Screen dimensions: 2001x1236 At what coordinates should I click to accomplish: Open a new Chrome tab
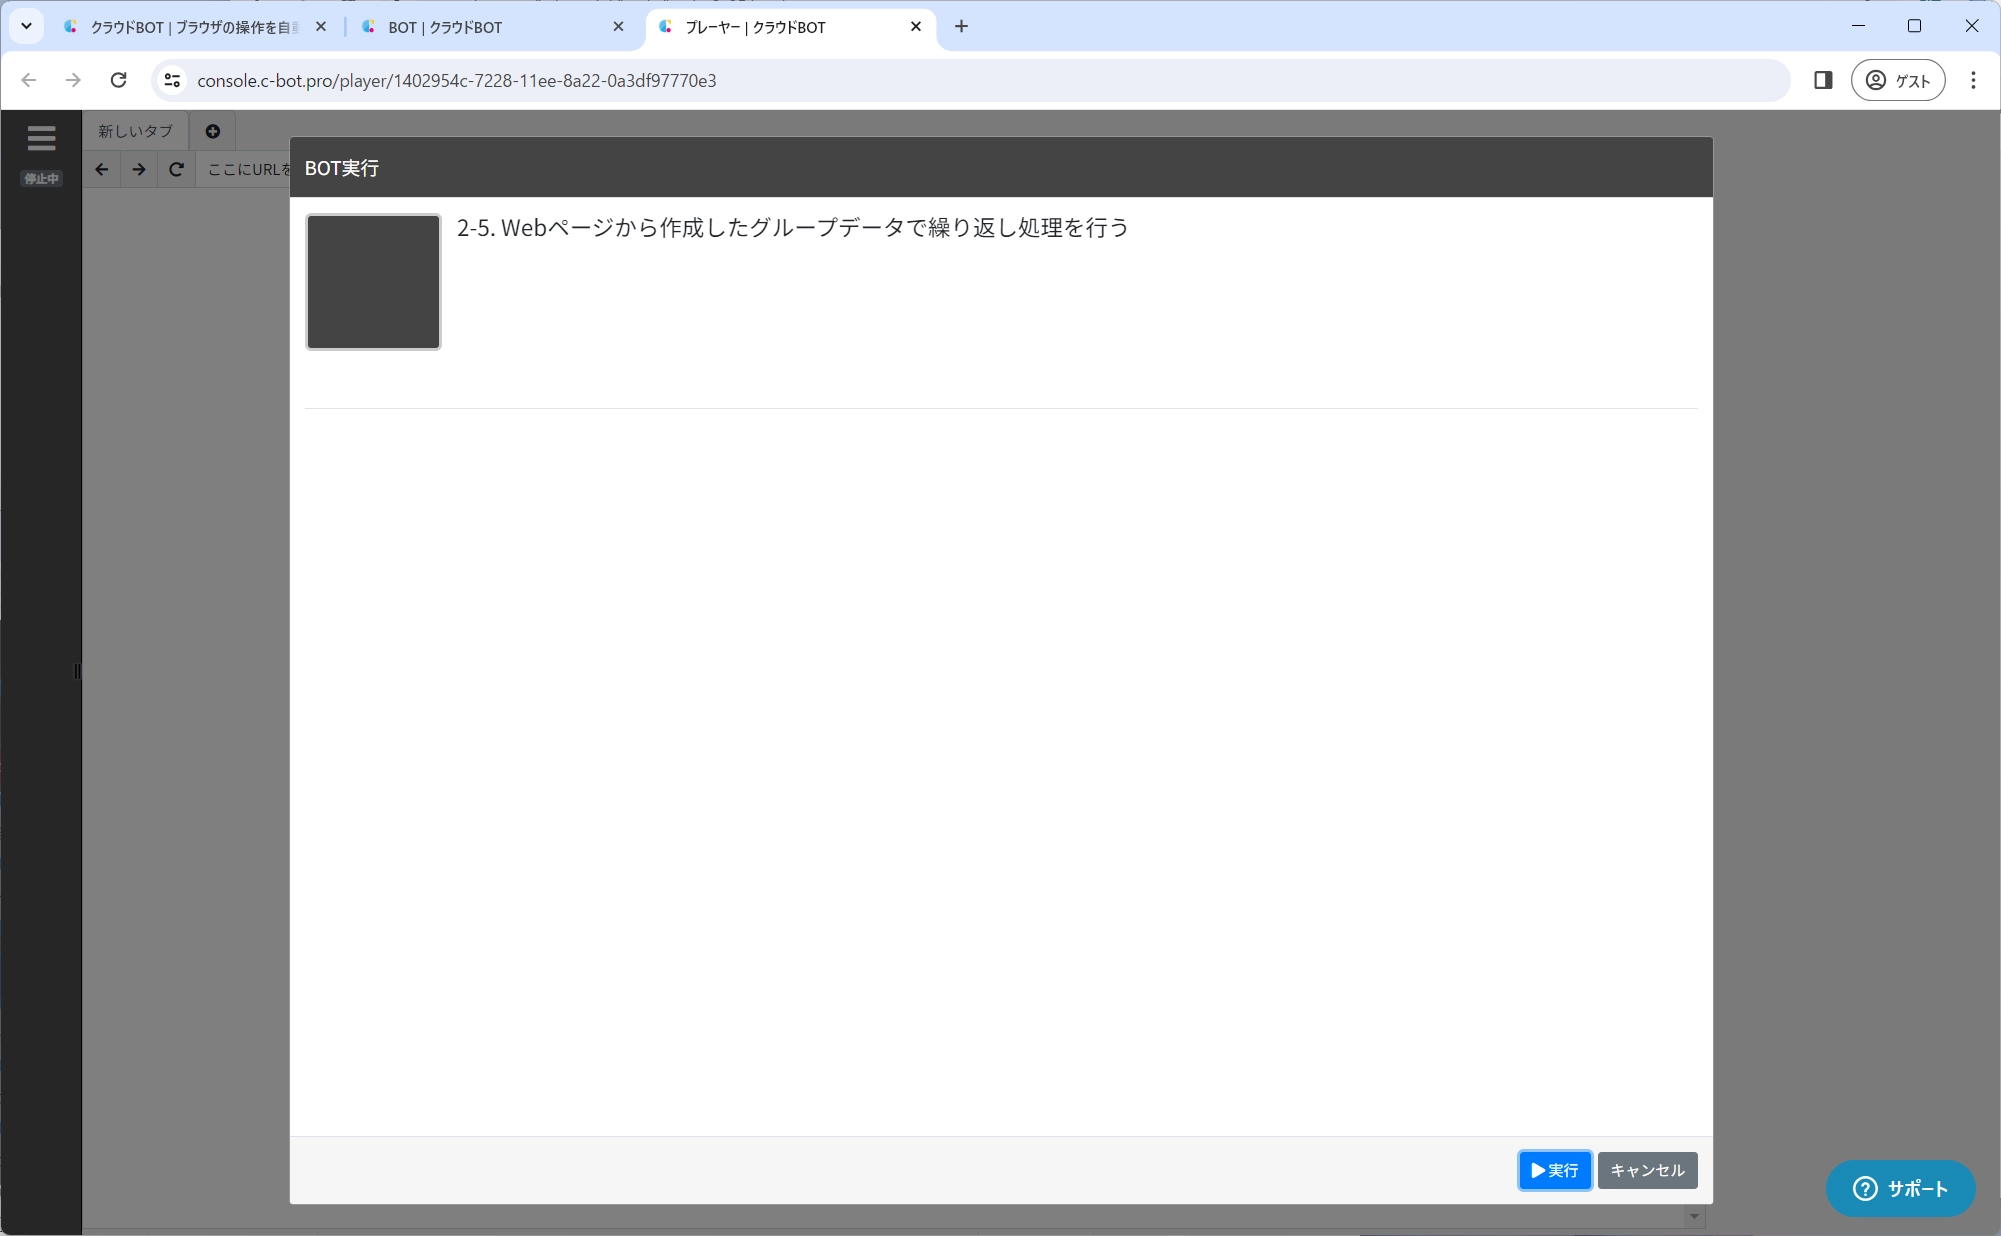point(961,27)
